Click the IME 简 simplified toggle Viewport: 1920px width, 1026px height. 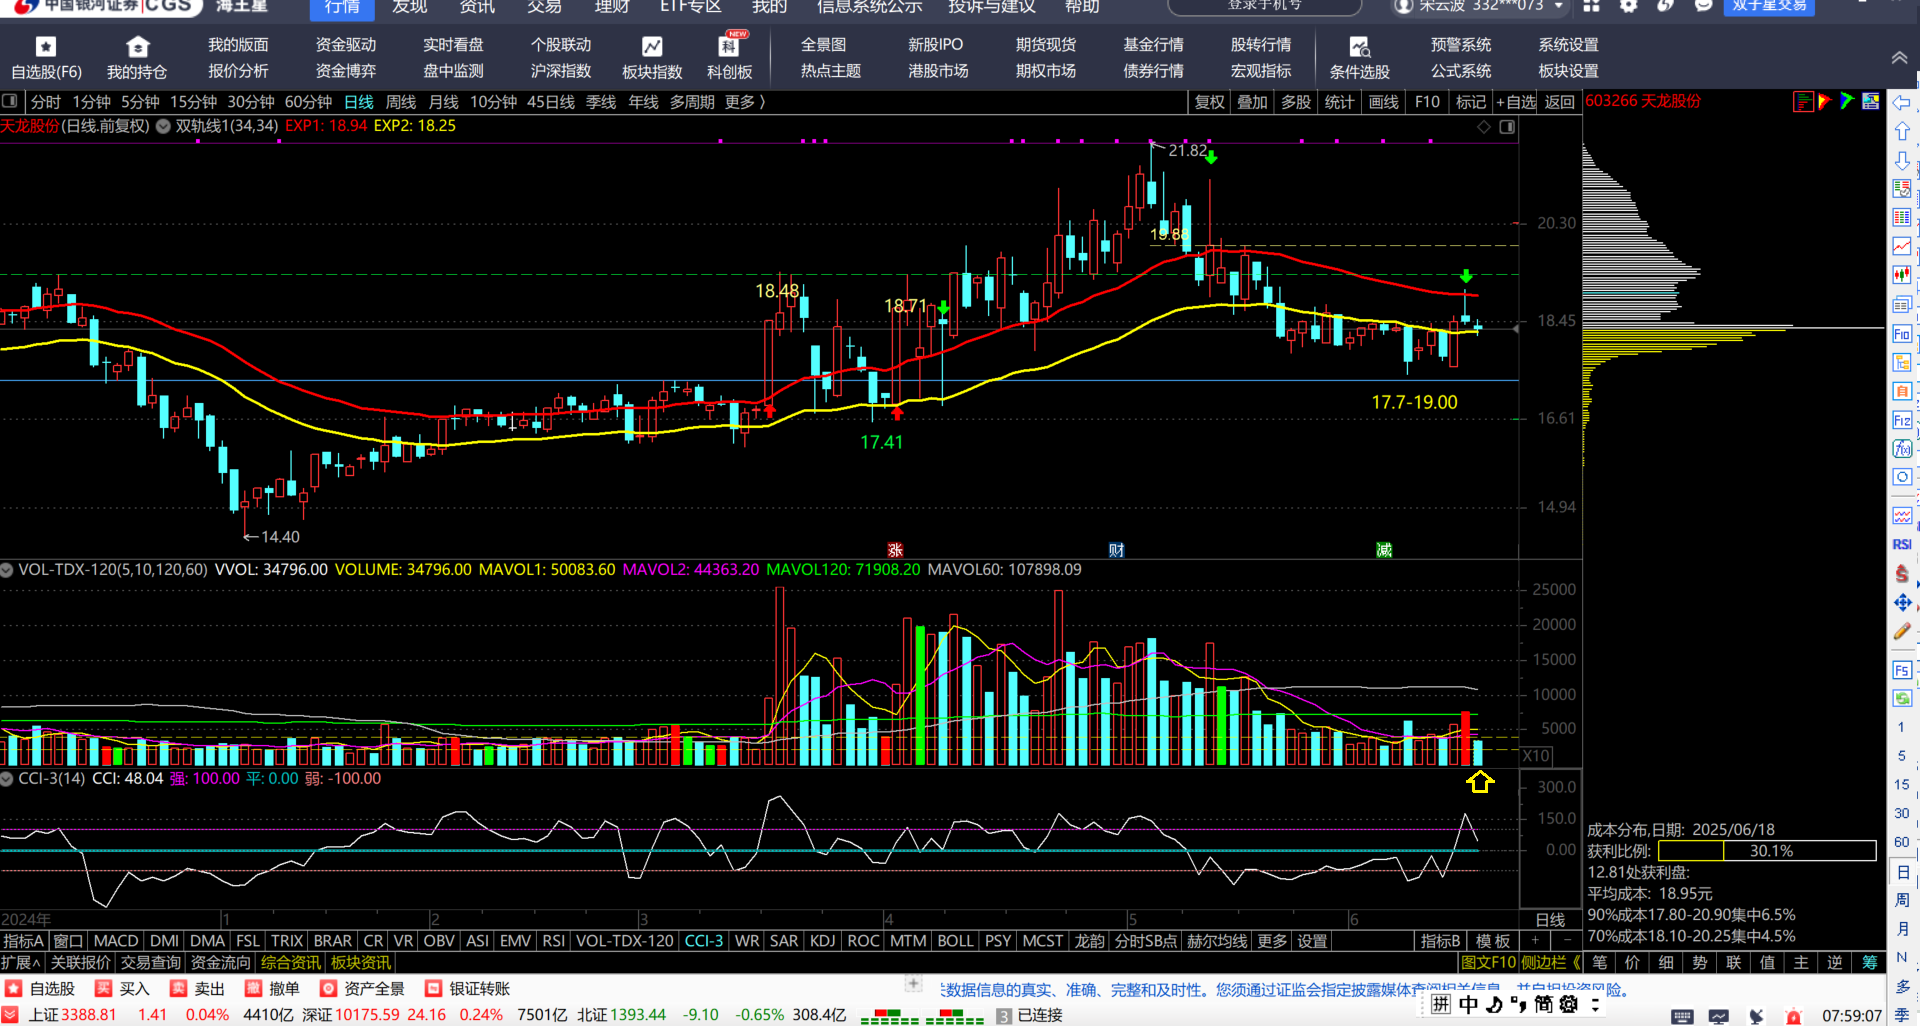coord(1543,1004)
